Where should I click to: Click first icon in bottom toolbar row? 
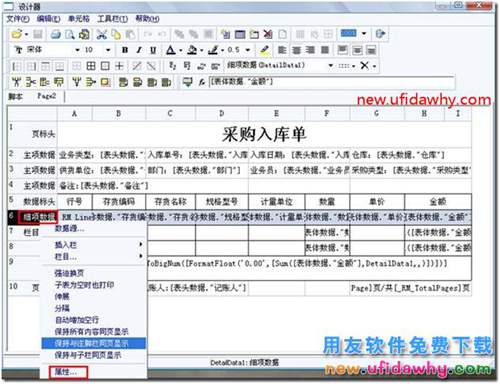pyautogui.click(x=16, y=82)
